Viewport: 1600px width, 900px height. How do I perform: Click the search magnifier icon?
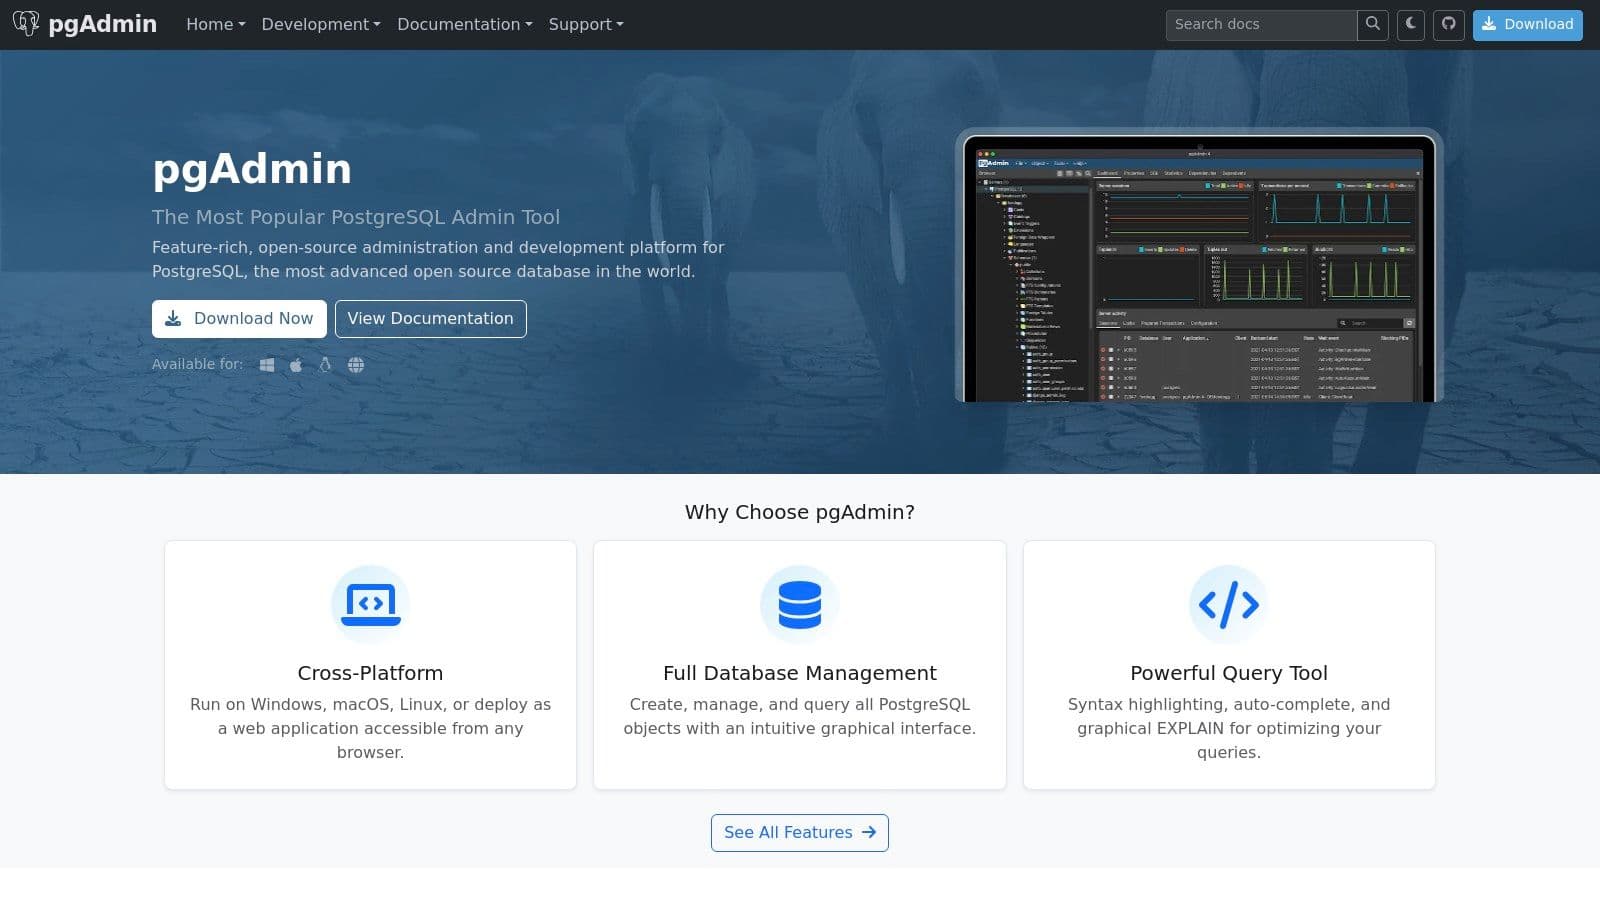click(1373, 24)
